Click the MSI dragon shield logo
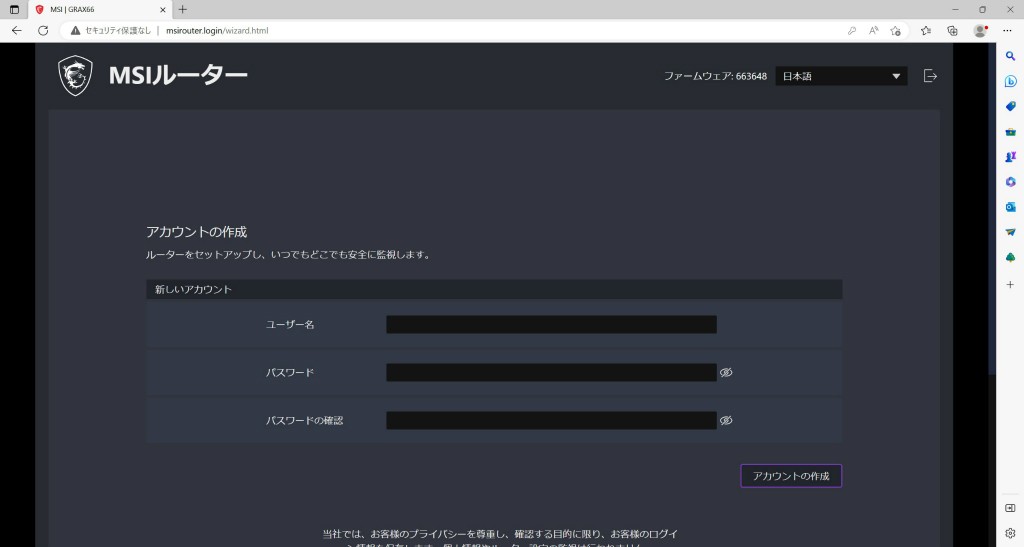Screen dimensions: 1024x547 click(75, 76)
